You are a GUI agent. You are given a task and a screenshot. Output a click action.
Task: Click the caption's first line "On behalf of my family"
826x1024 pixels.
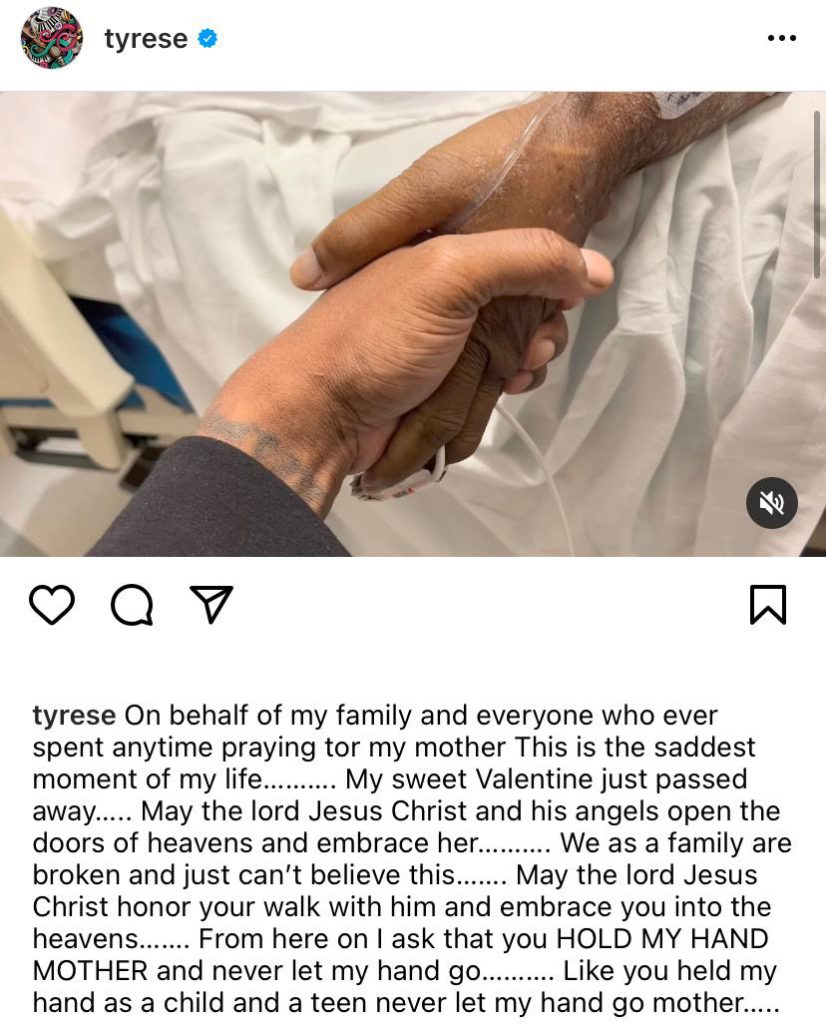coord(268,716)
